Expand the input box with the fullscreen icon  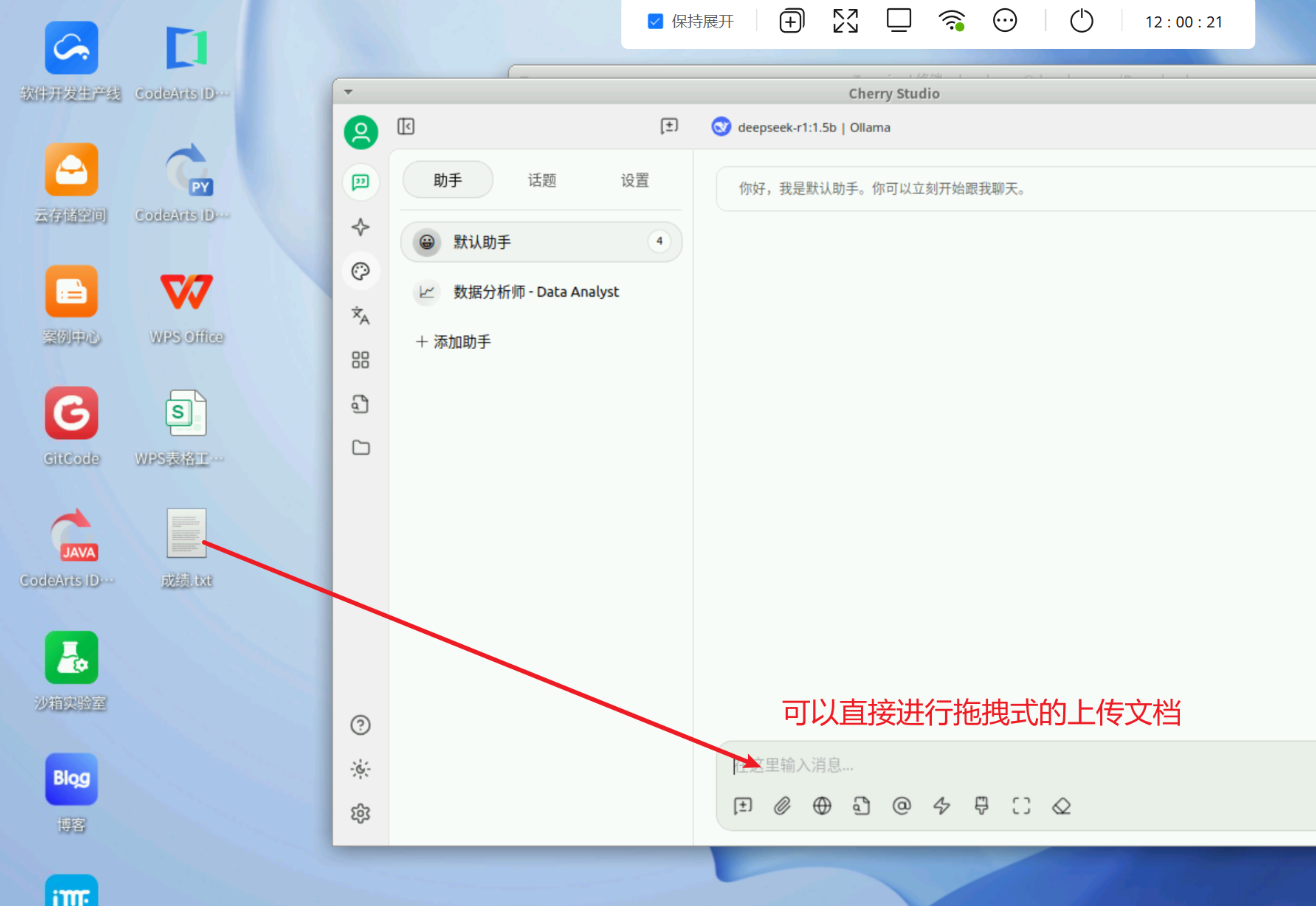[1021, 806]
